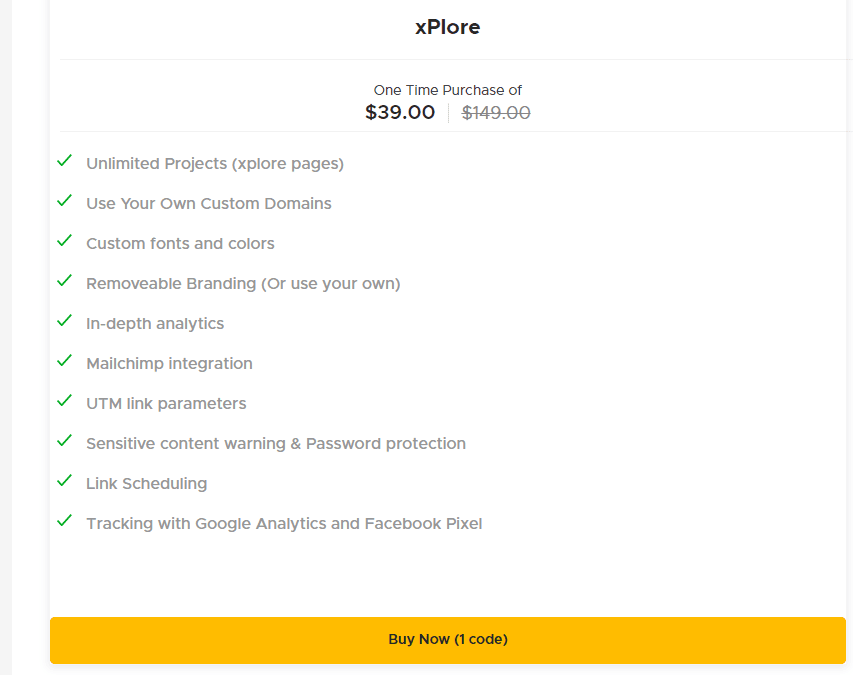
Task: Click the Buy Now (1 code) button
Action: coord(447,639)
